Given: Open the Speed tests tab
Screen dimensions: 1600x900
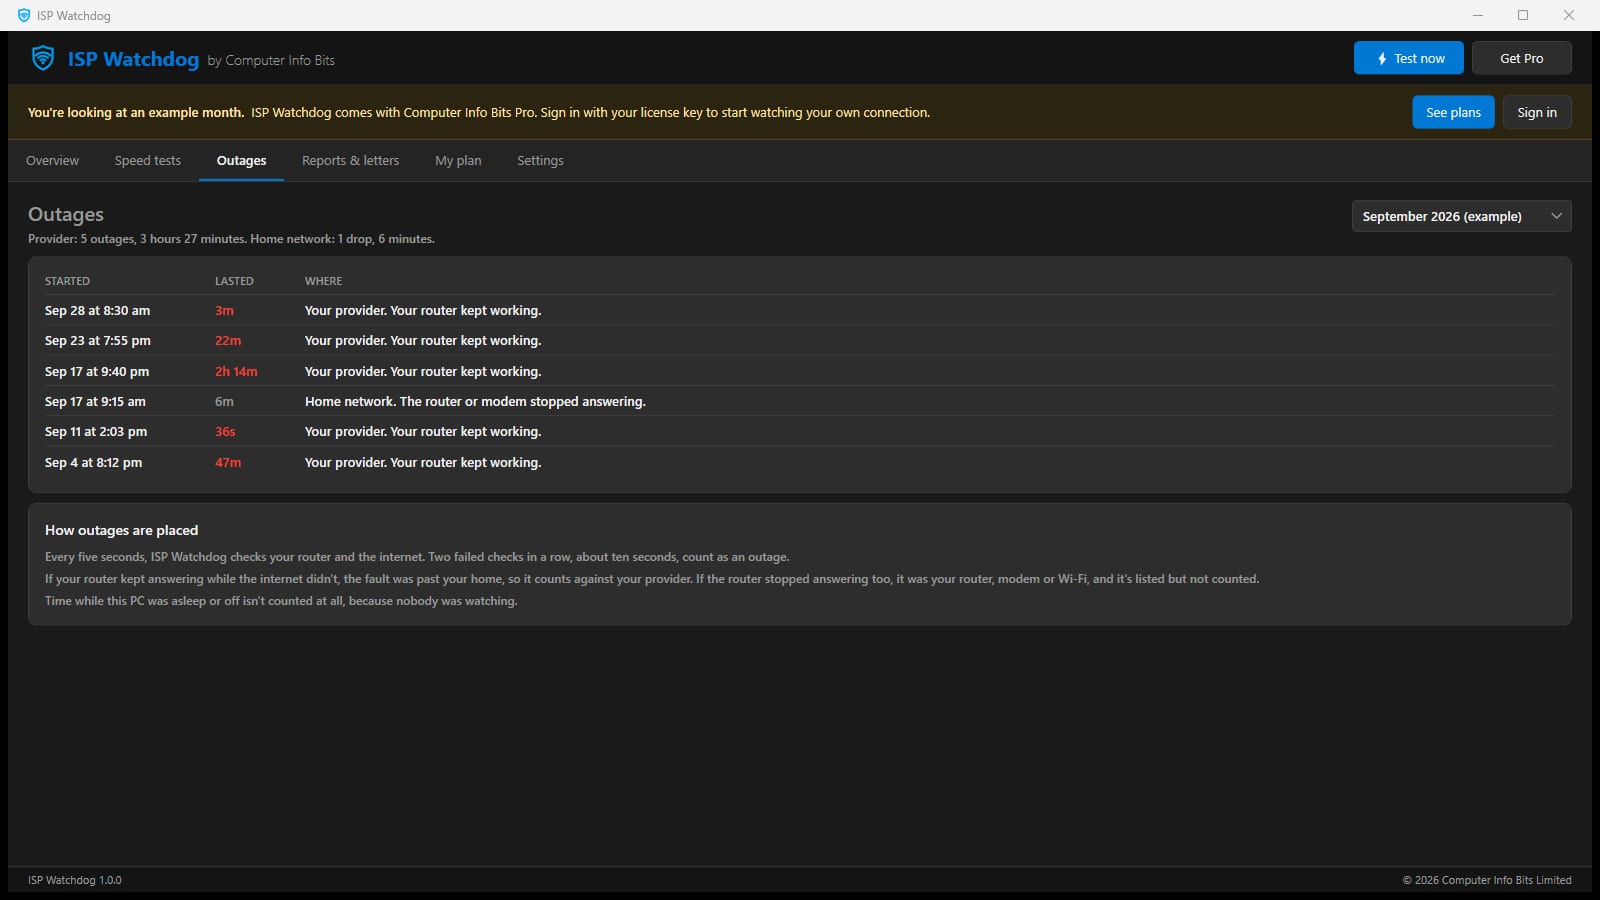Looking at the screenshot, I should click(x=148, y=160).
